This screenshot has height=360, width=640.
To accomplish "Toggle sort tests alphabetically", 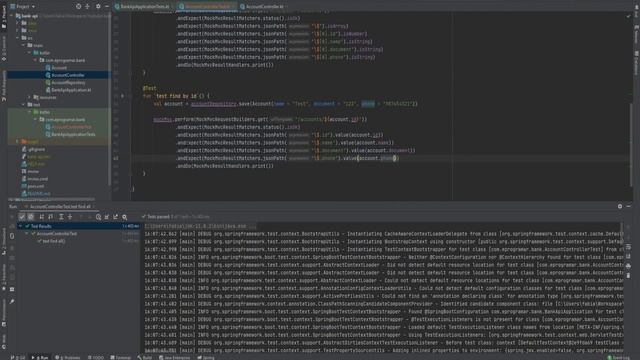I will pyautogui.click(x=42, y=217).
